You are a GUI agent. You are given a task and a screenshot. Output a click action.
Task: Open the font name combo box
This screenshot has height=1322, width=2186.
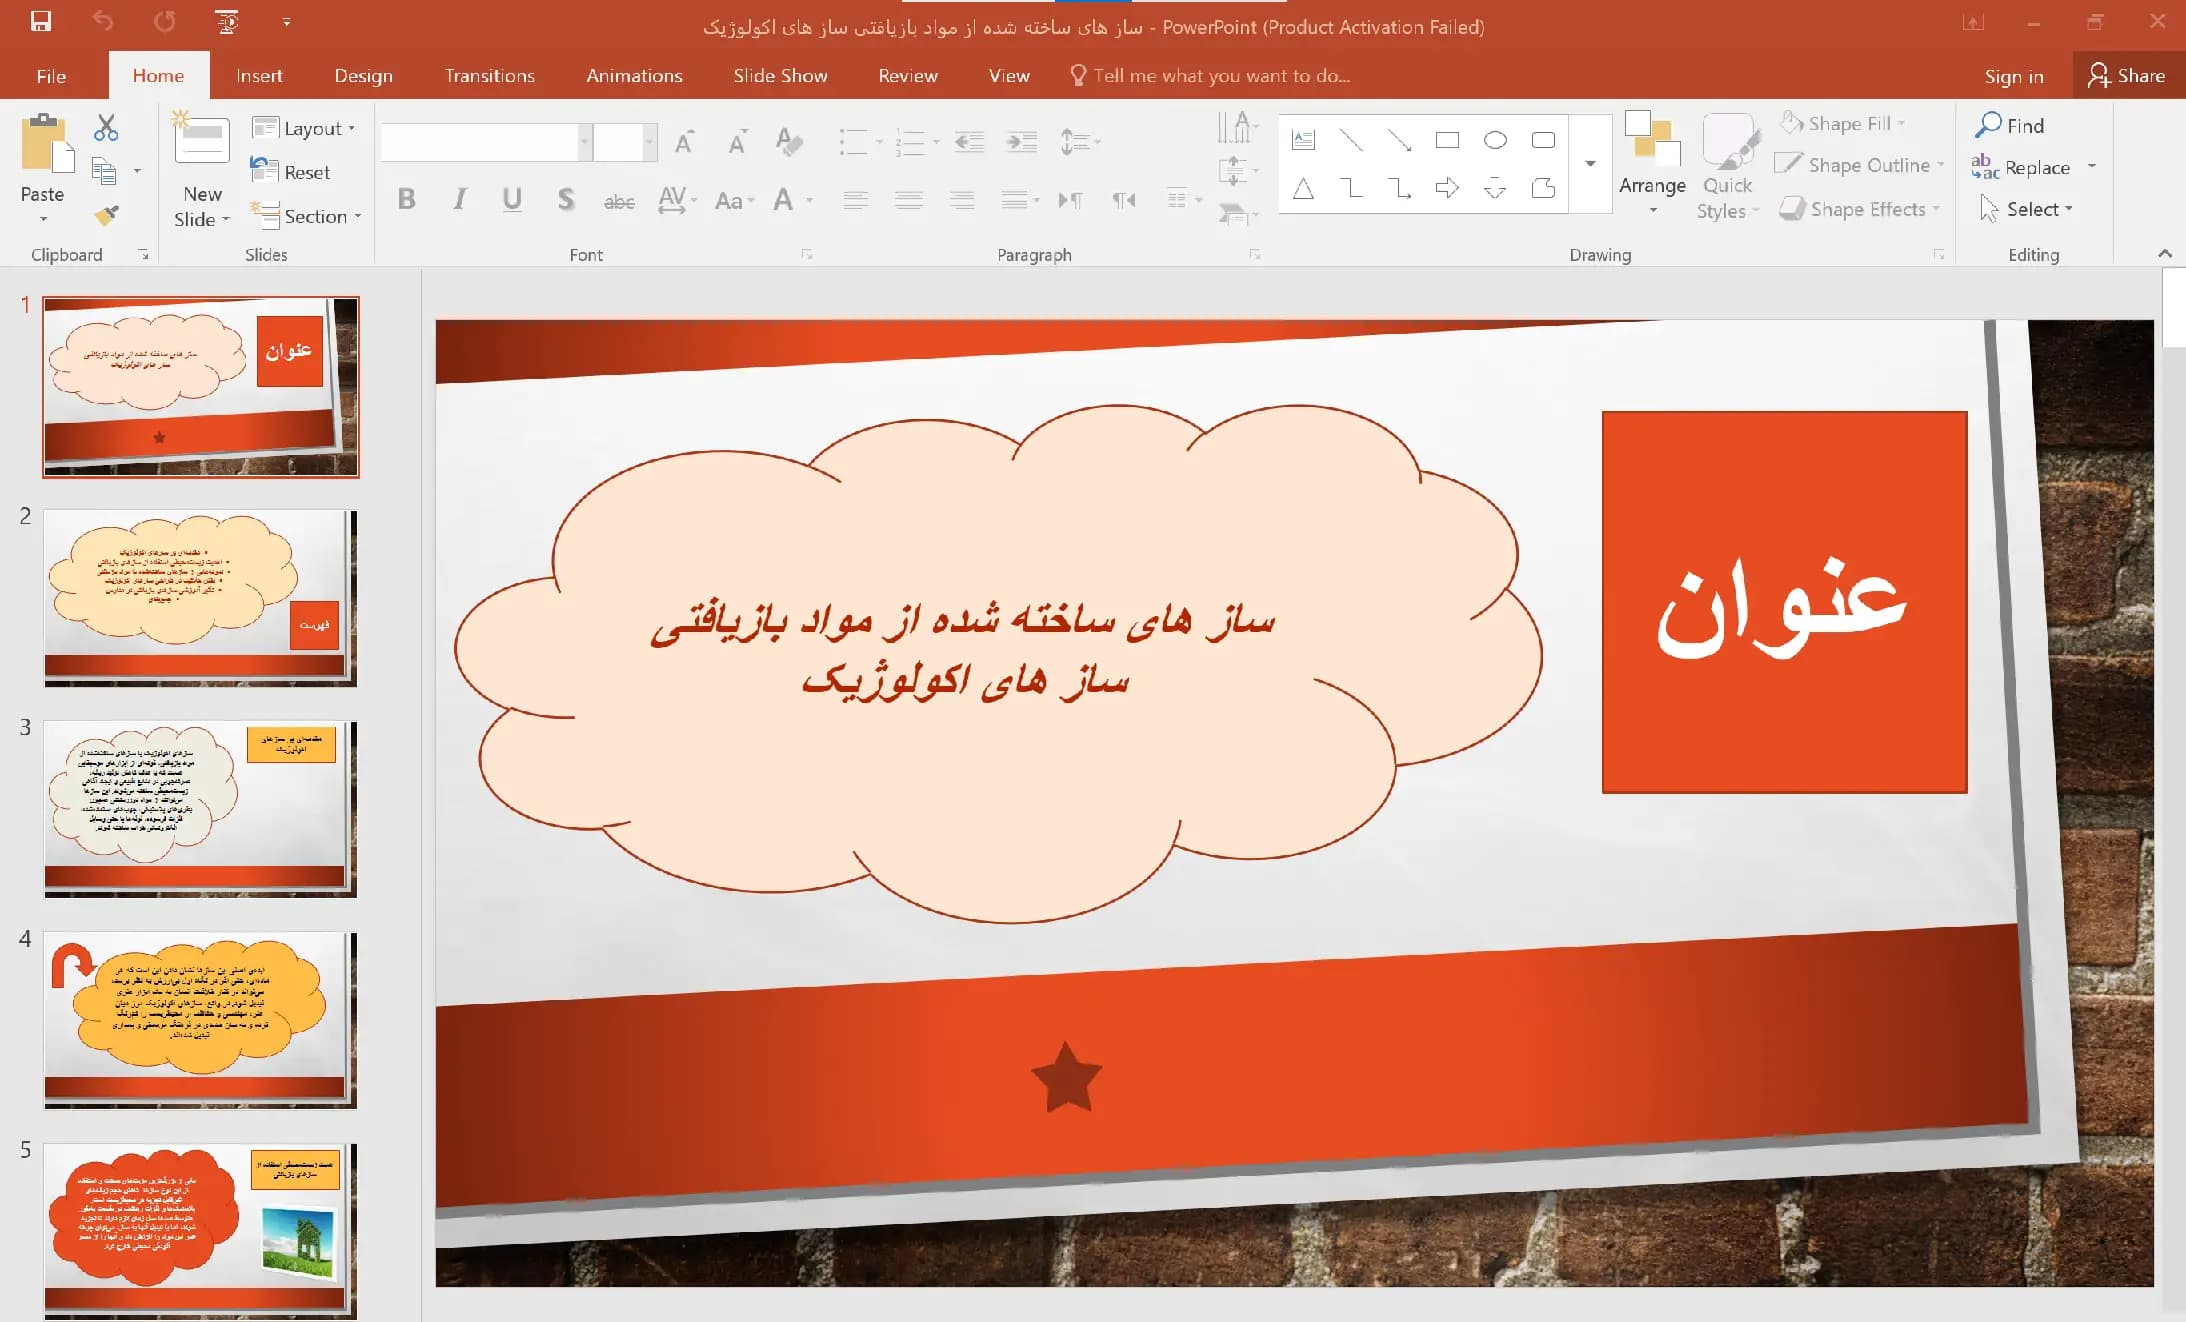tap(486, 142)
